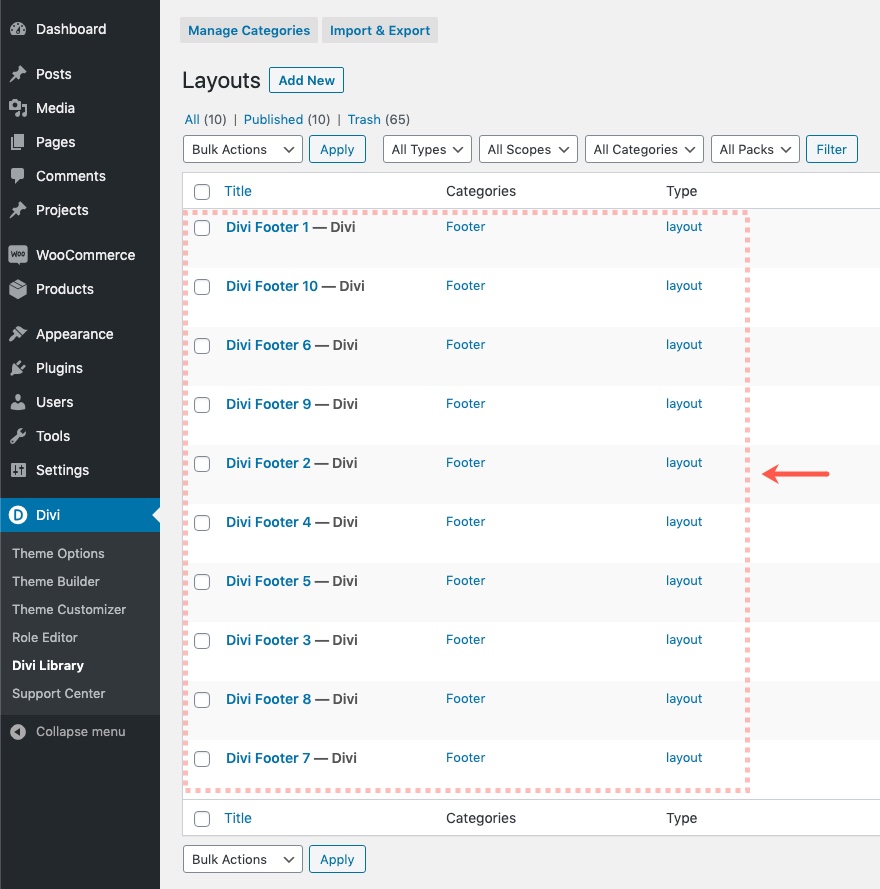This screenshot has height=889, width=880.
Task: Tick the Divi Footer 4 checkbox
Action: [x=202, y=523]
